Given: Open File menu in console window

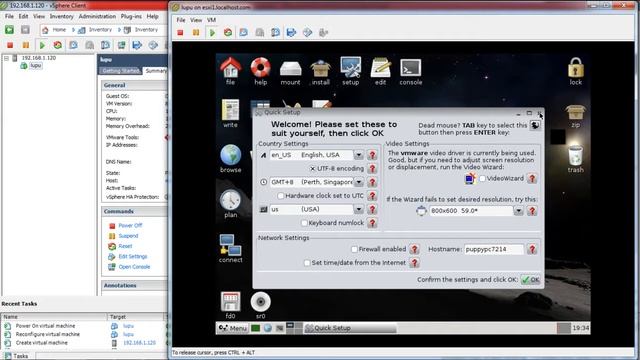Looking at the screenshot, I should tap(181, 20).
